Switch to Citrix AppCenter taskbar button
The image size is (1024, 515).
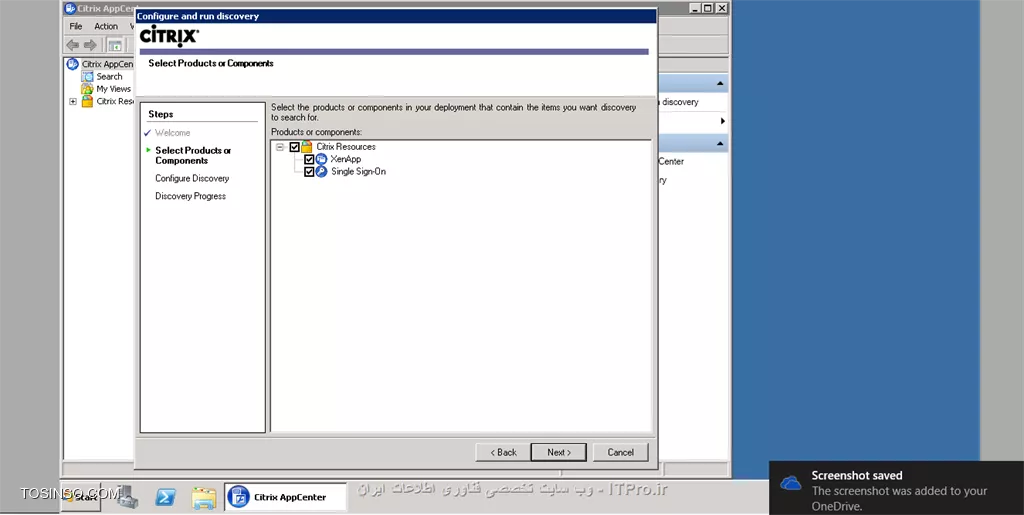pos(285,497)
